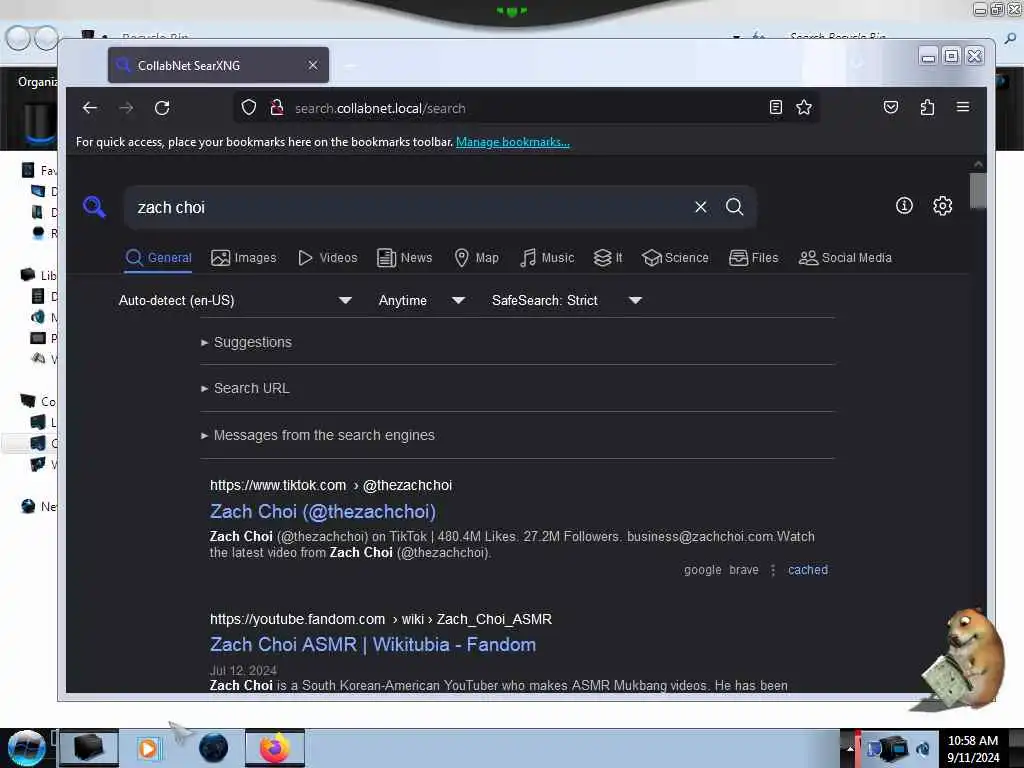This screenshot has height=768, width=1024.
Task: Switch to the Files tab
Action: click(x=754, y=258)
